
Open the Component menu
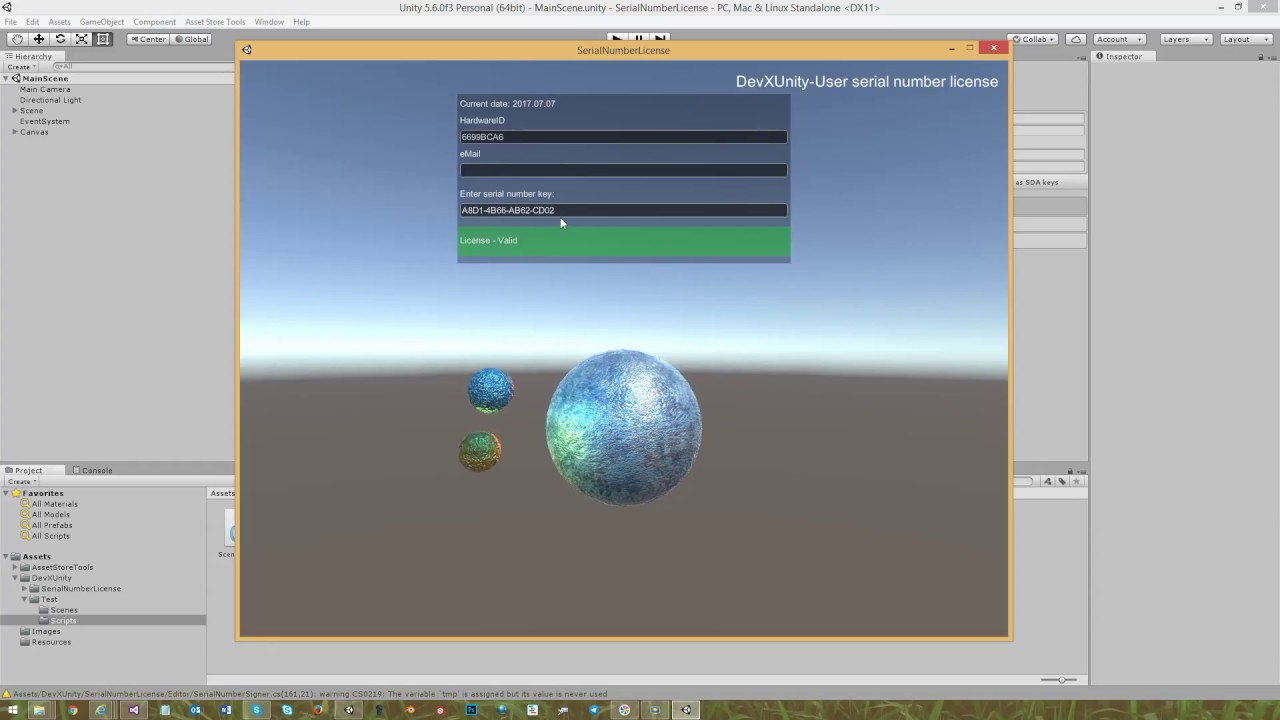154,22
